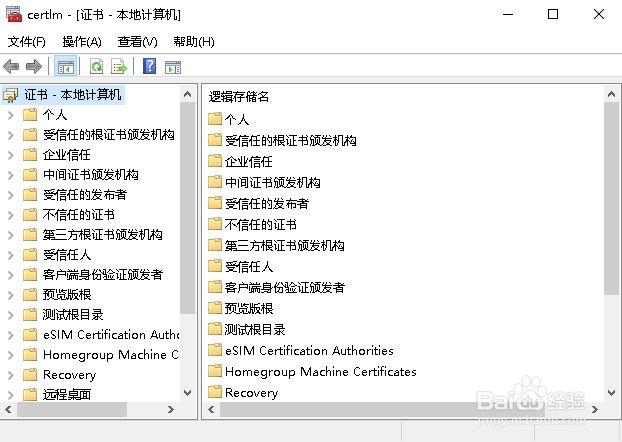622x442 pixels.
Task: Click left tree horizontal scroll right arrow
Action: coord(171,409)
